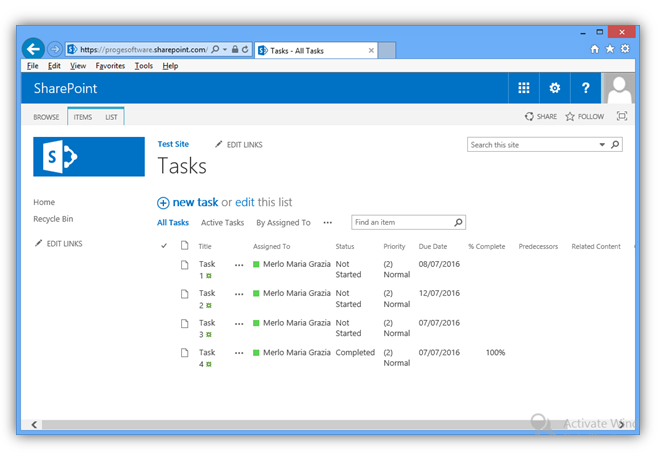Click the edit this list link
The height and width of the screenshot is (455, 657).
click(x=245, y=202)
